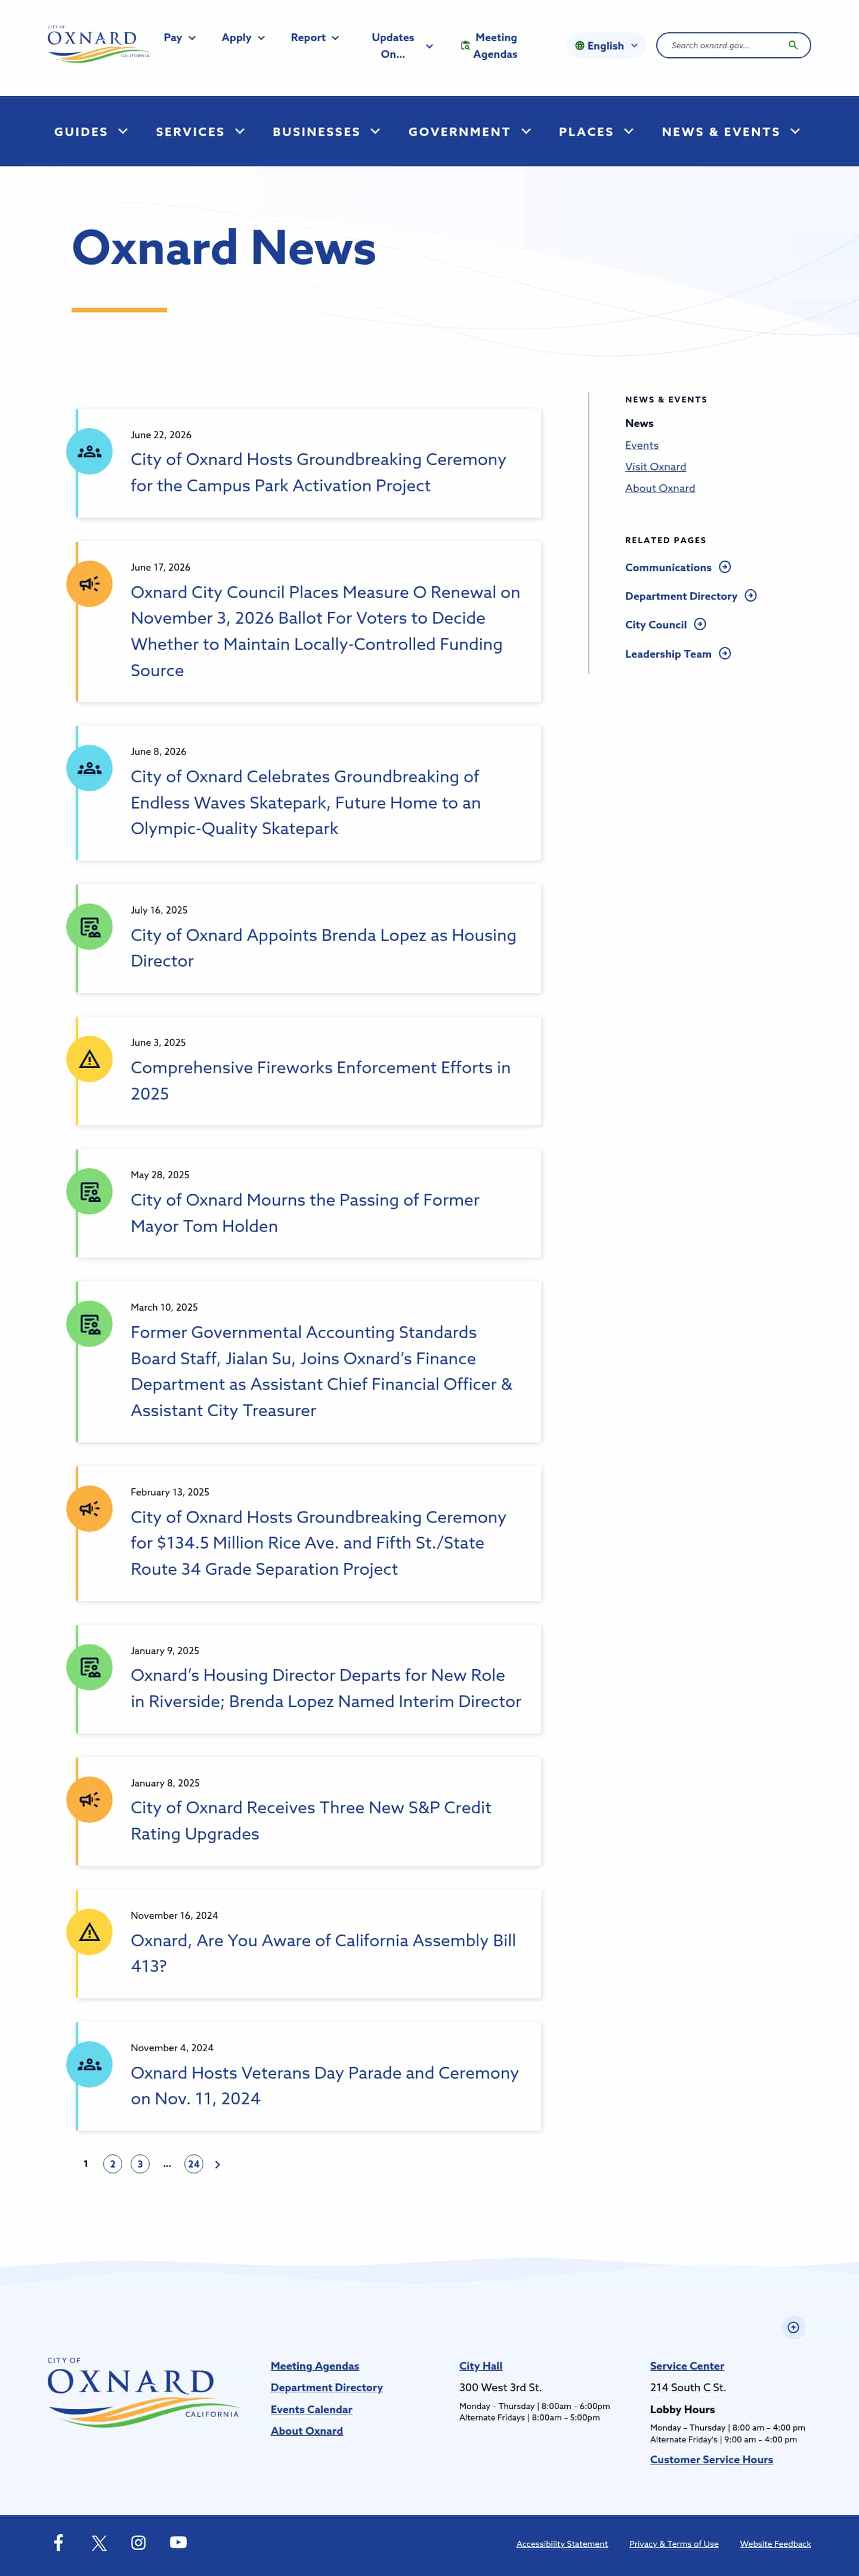Open the City Hall footer link
Viewport: 859px width, 2576px height.
(x=481, y=2366)
